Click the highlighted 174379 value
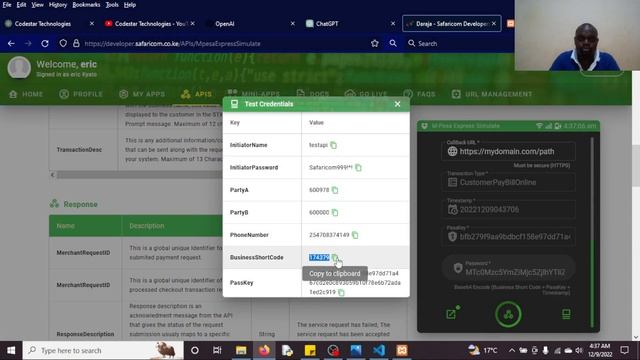The width and height of the screenshot is (640, 360). coord(319,257)
